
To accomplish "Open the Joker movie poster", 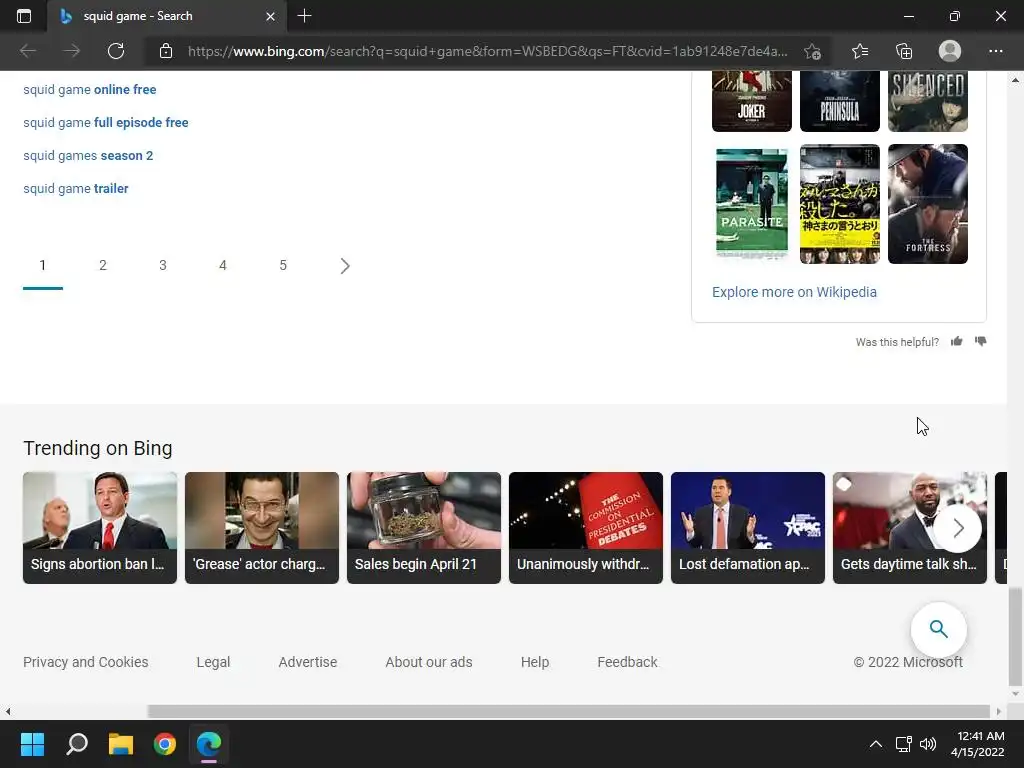I will [x=752, y=101].
